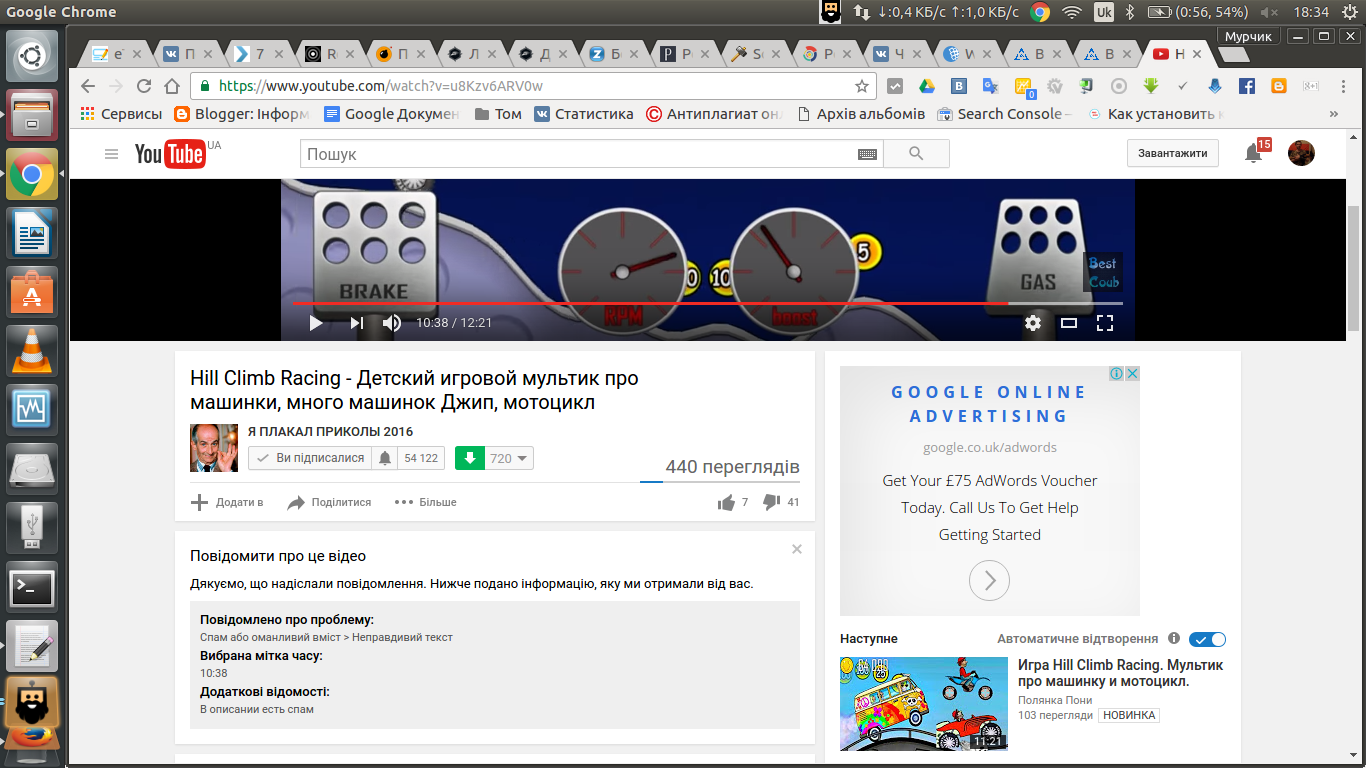Open the on-screen keyboard in search box
Screen dimensions: 1366x768
(x=867, y=154)
